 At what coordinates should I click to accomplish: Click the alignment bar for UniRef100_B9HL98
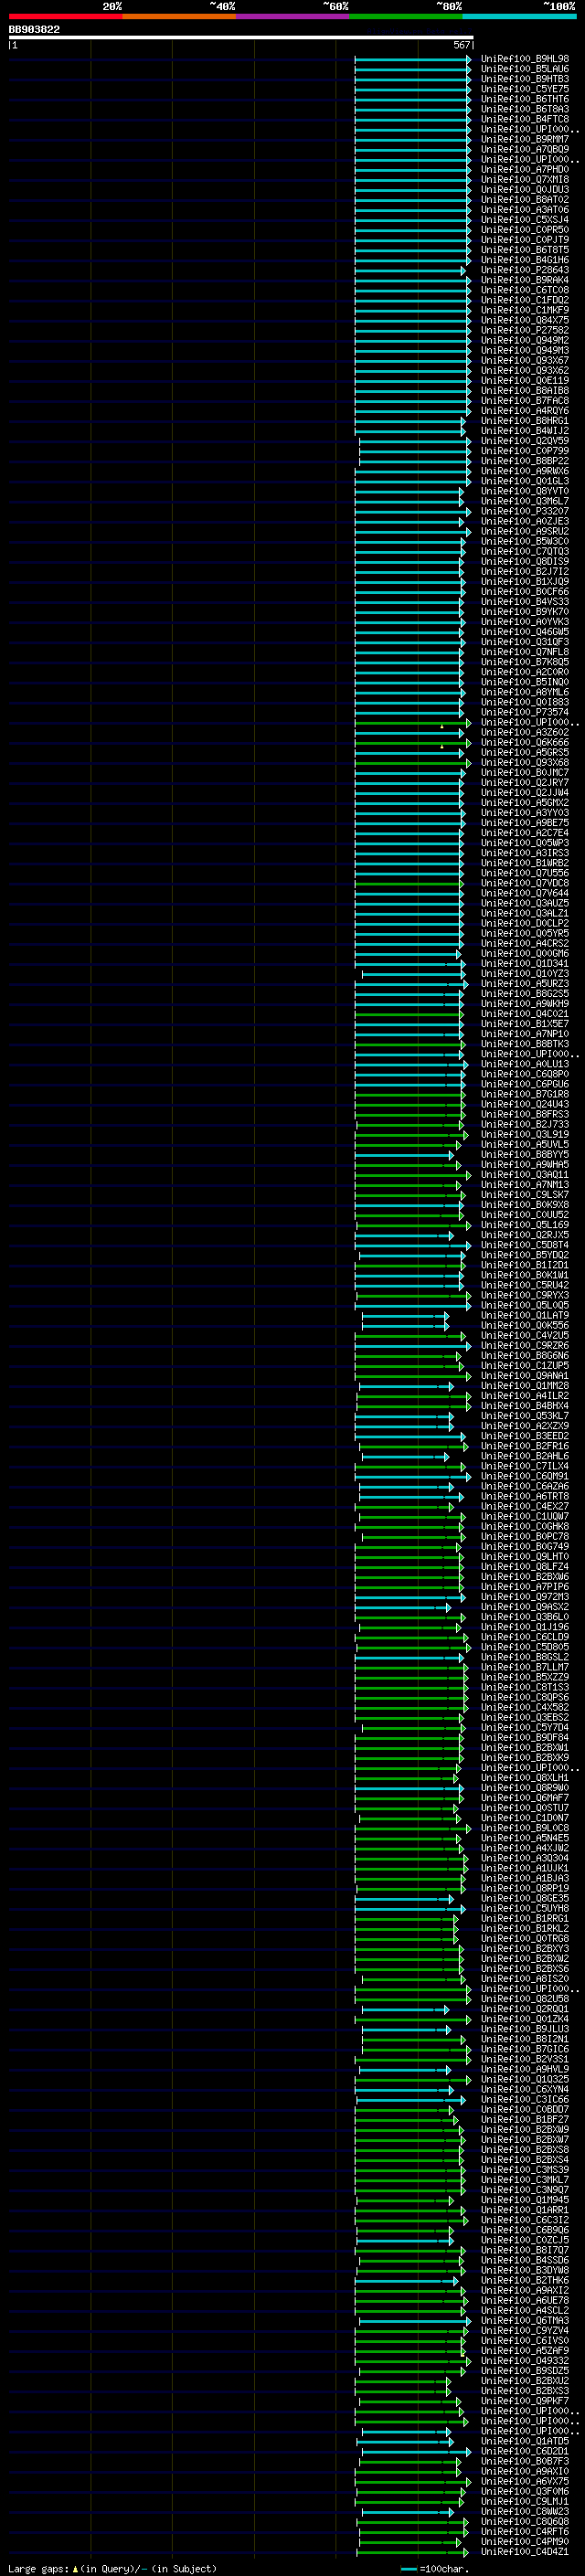pos(412,59)
